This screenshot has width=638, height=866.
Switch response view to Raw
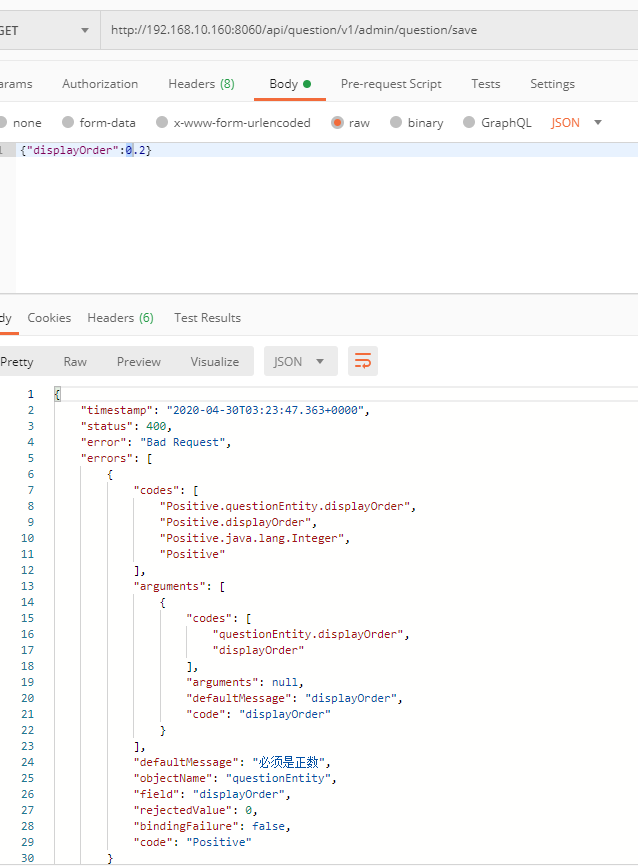[75, 362]
